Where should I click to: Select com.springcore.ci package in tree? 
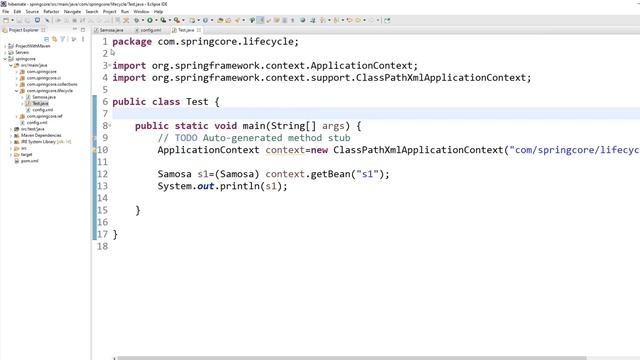click(44, 78)
